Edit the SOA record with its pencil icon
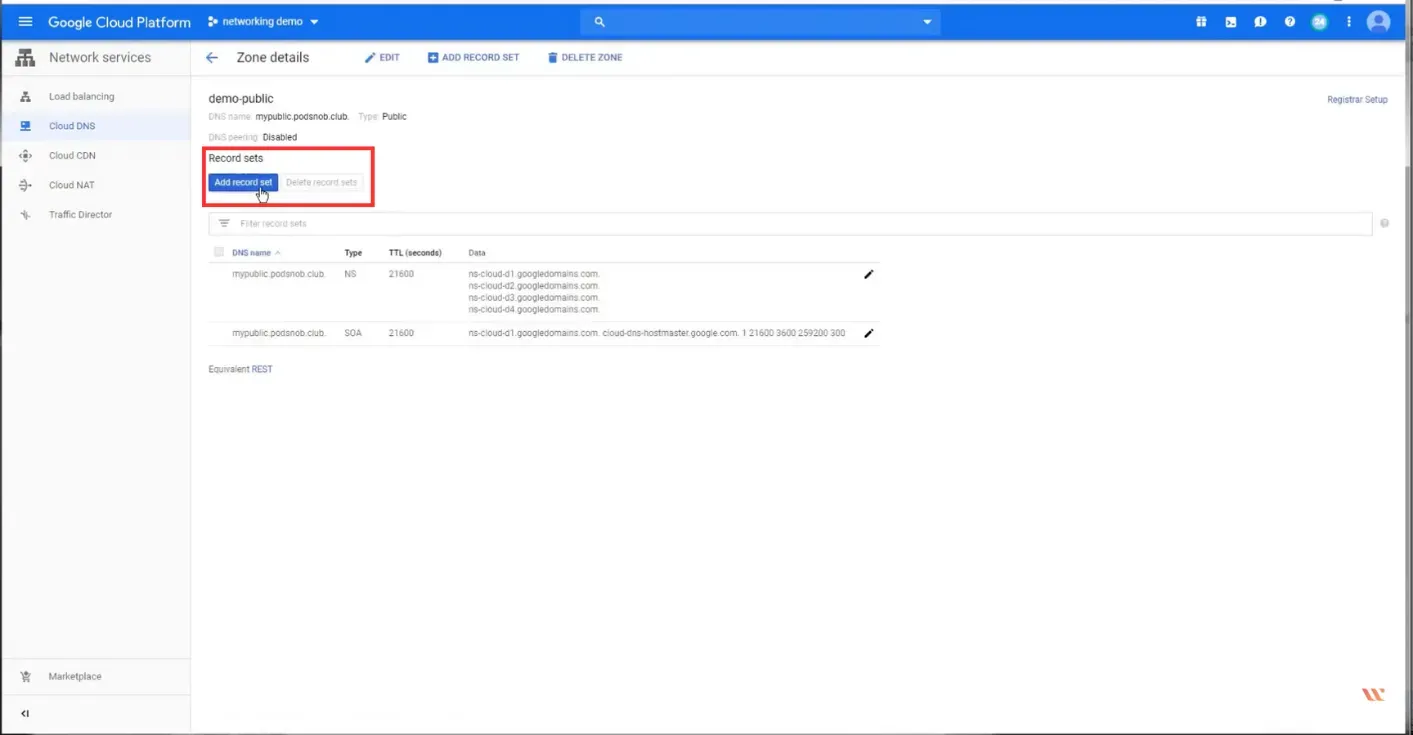The image size is (1413, 735). [868, 334]
